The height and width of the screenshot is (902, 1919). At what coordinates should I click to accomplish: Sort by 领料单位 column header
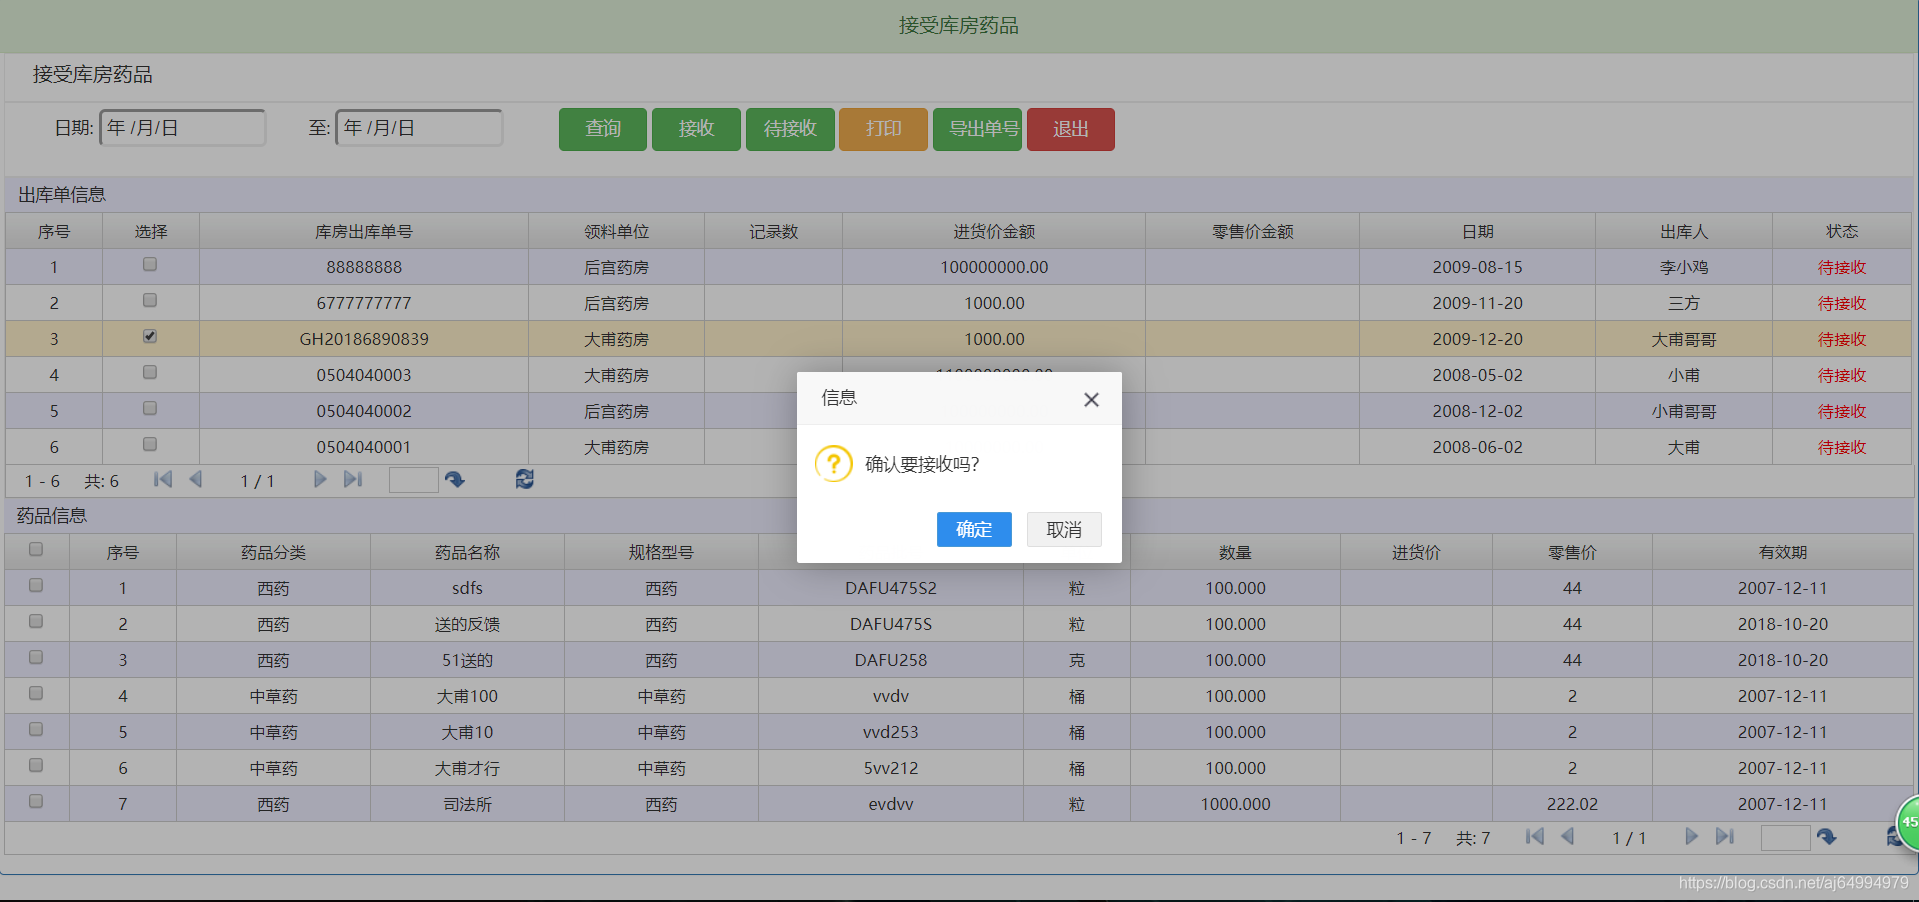pos(617,231)
